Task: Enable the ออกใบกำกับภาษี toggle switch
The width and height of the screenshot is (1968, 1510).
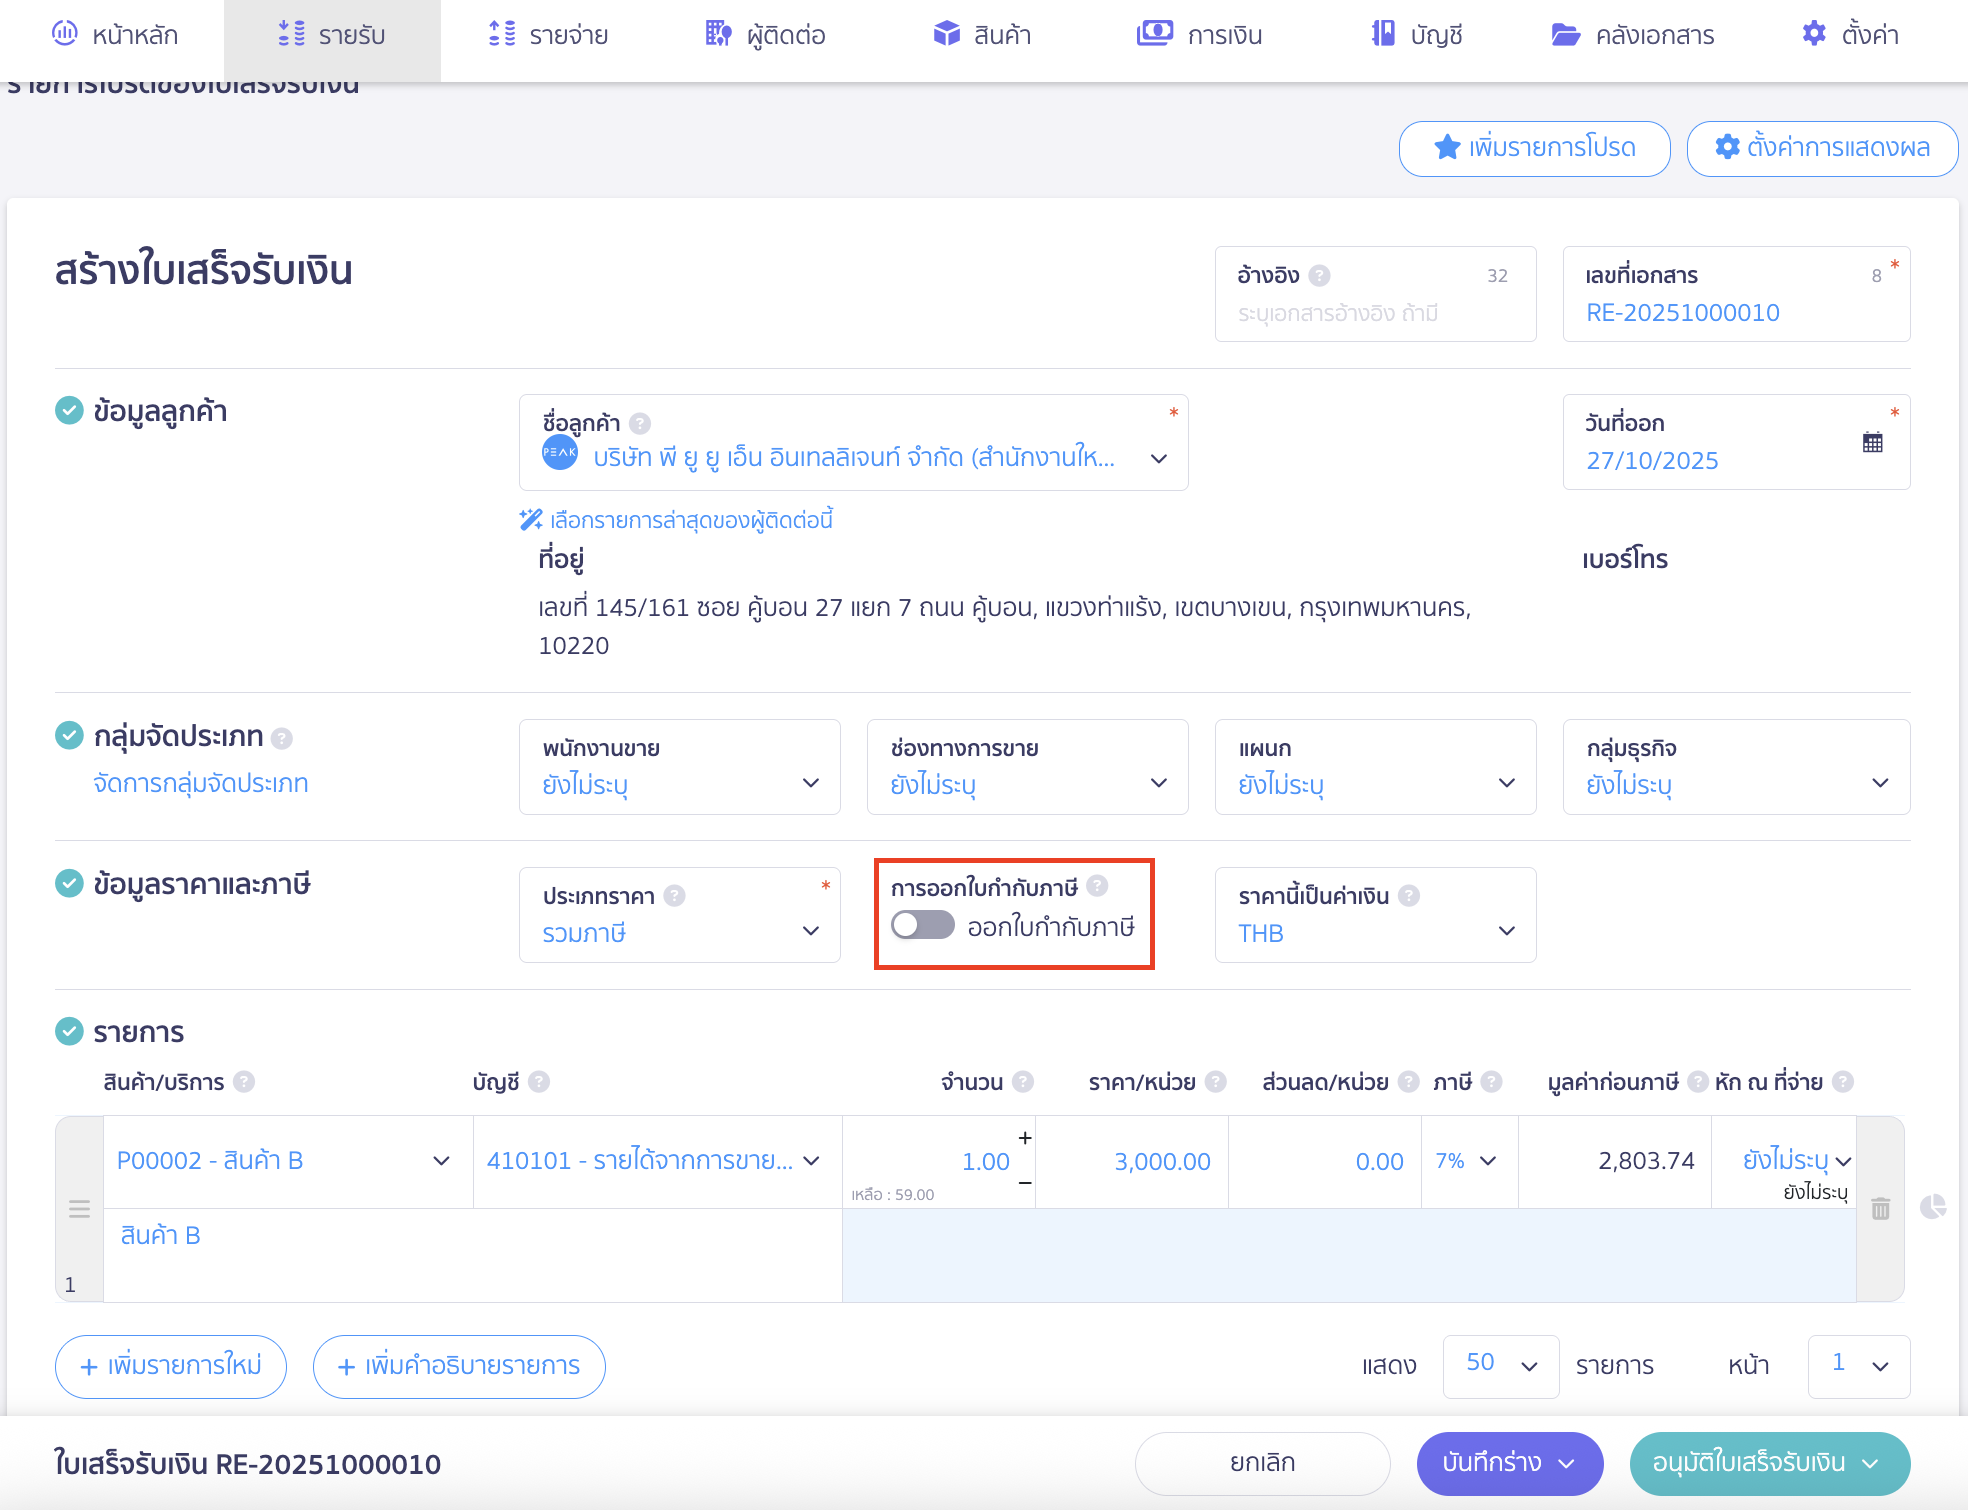Action: 922,925
